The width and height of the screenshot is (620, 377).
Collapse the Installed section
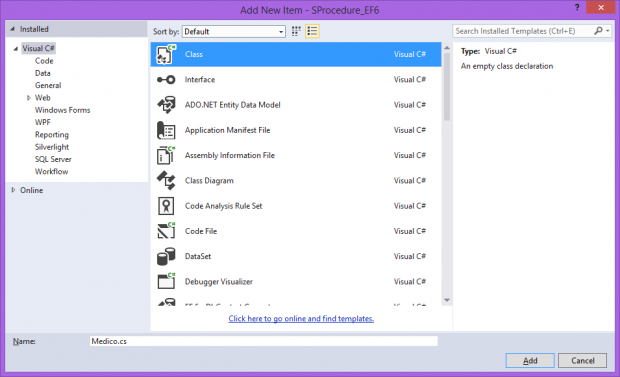(13, 29)
